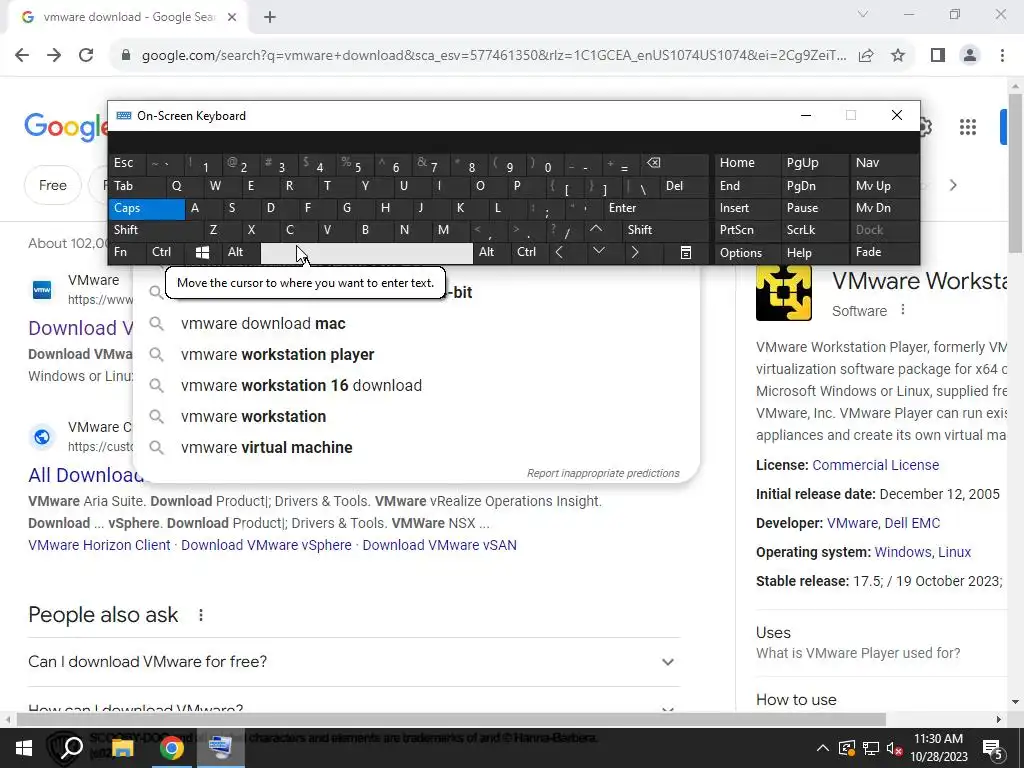Switch to Chrome on the taskbar
The height and width of the screenshot is (768, 1024).
pyautogui.click(x=171, y=748)
